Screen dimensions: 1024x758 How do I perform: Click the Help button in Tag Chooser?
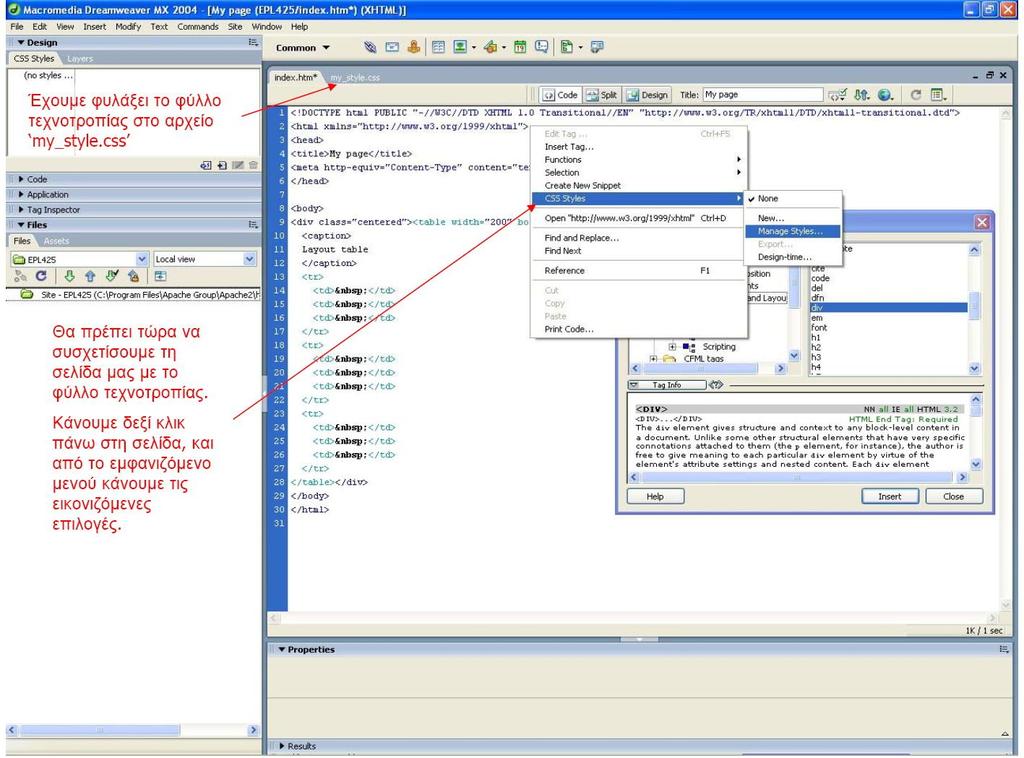655,496
